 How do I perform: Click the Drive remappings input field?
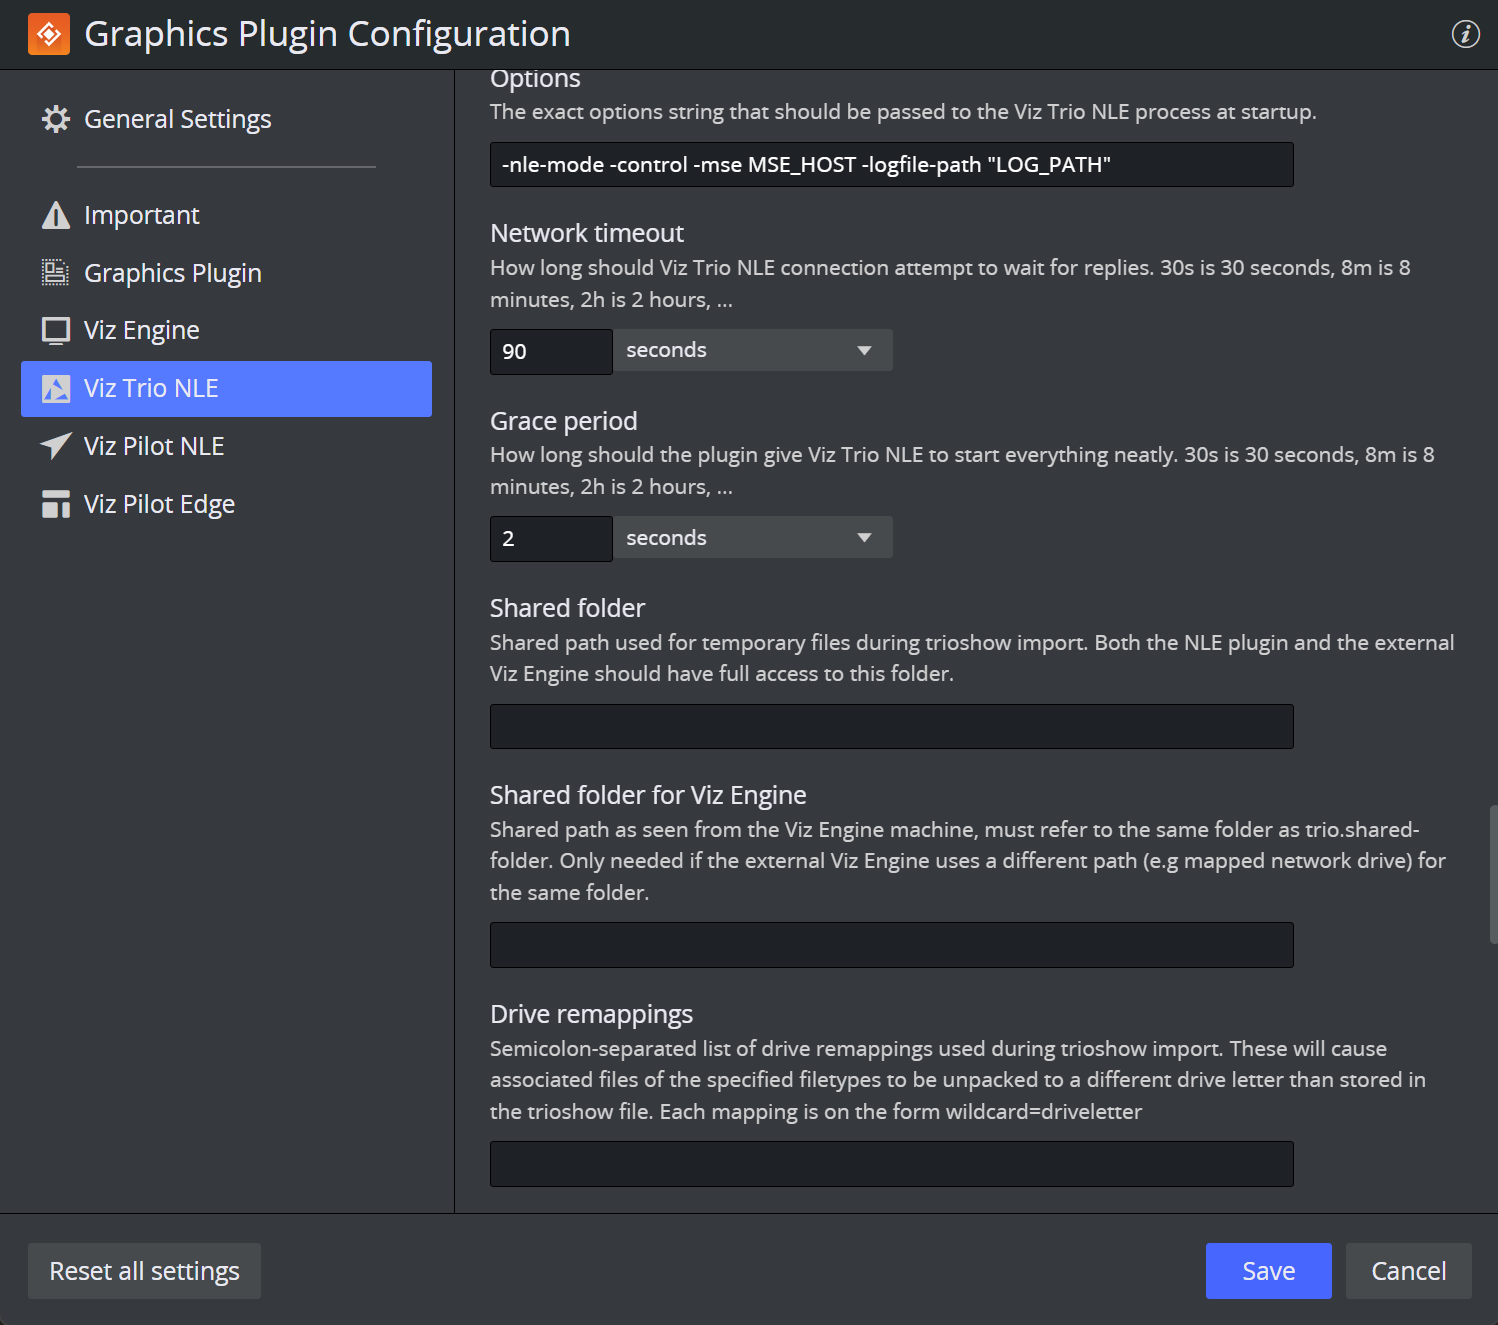(x=892, y=1164)
